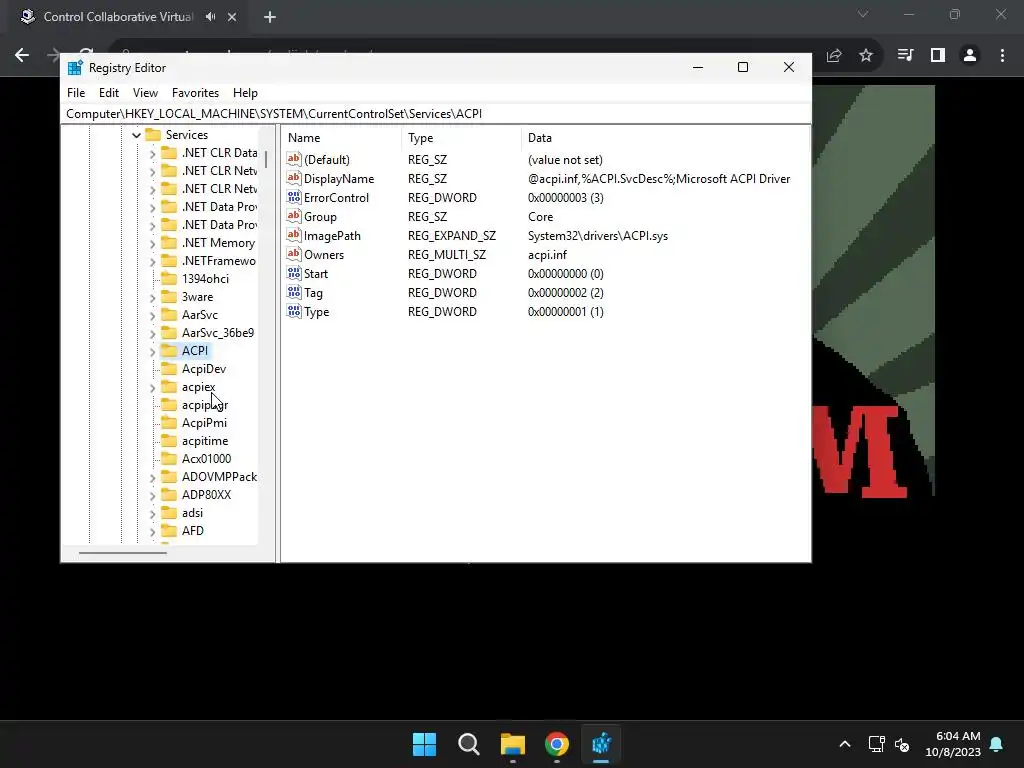Select the ACPI folder icon

[x=169, y=351]
